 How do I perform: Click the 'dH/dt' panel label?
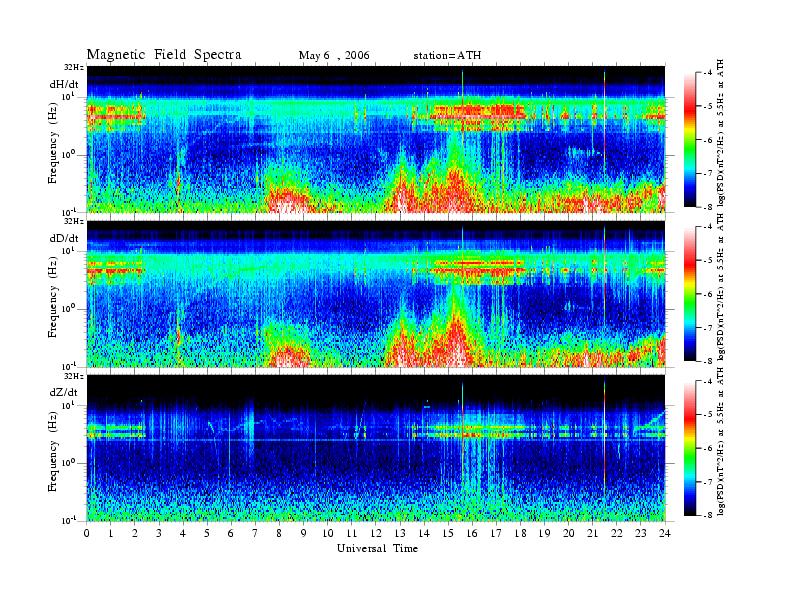coord(64,84)
